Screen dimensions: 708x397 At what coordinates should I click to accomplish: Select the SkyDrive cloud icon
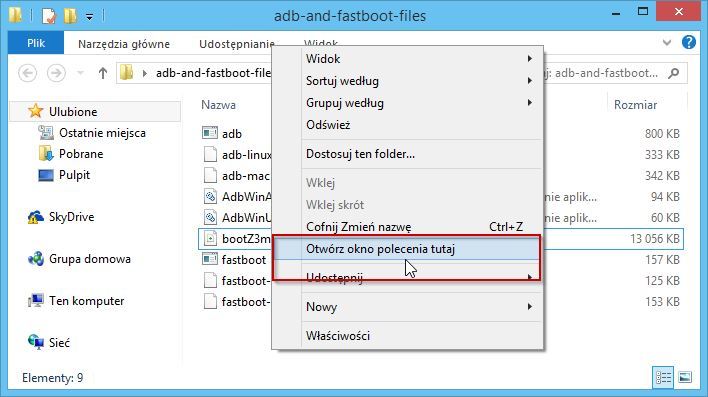click(36, 217)
